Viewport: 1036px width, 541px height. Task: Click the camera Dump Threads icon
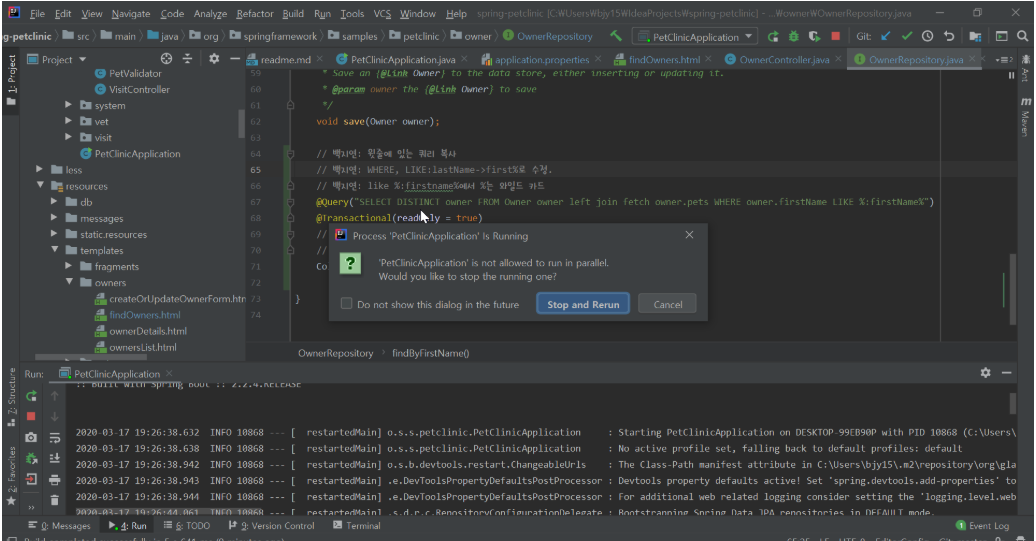click(31, 437)
